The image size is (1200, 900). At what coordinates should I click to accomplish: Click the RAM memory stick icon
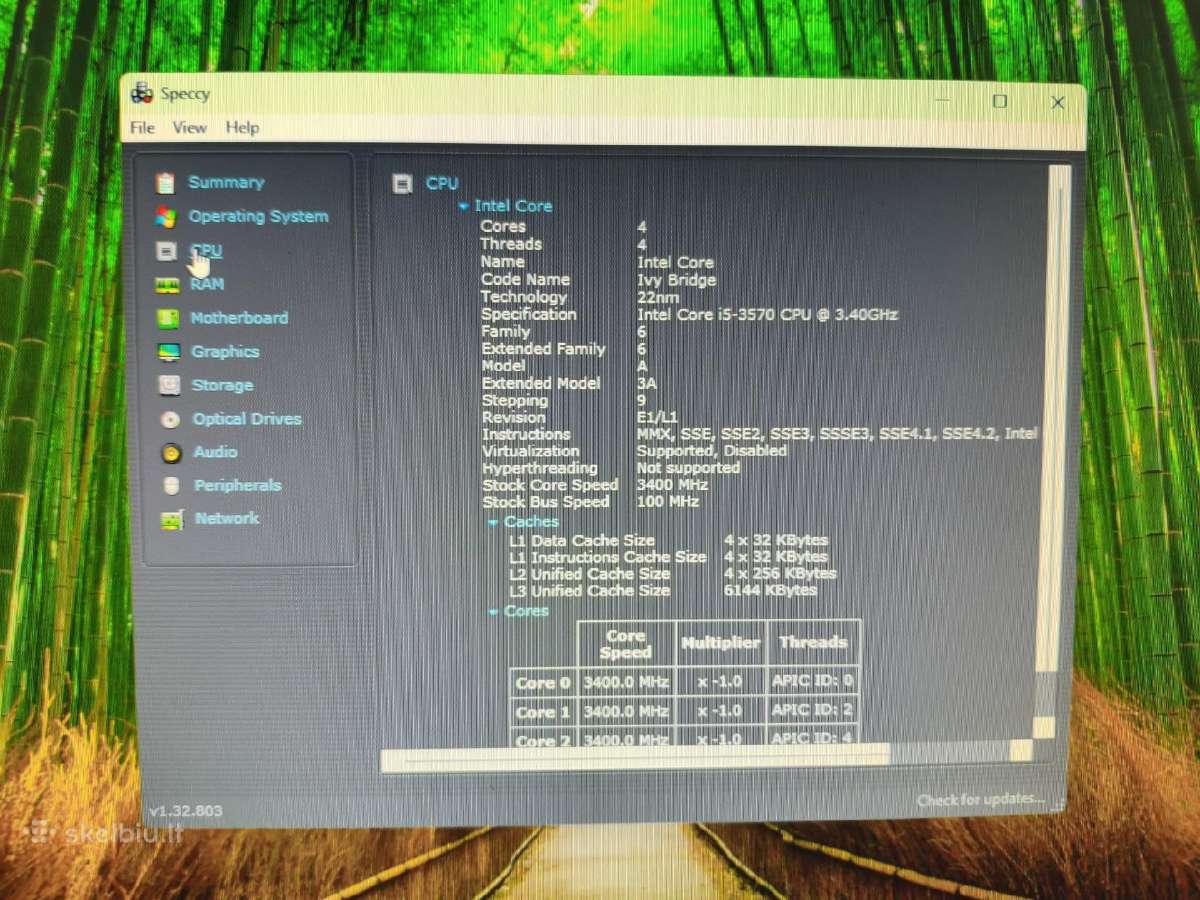coord(167,285)
